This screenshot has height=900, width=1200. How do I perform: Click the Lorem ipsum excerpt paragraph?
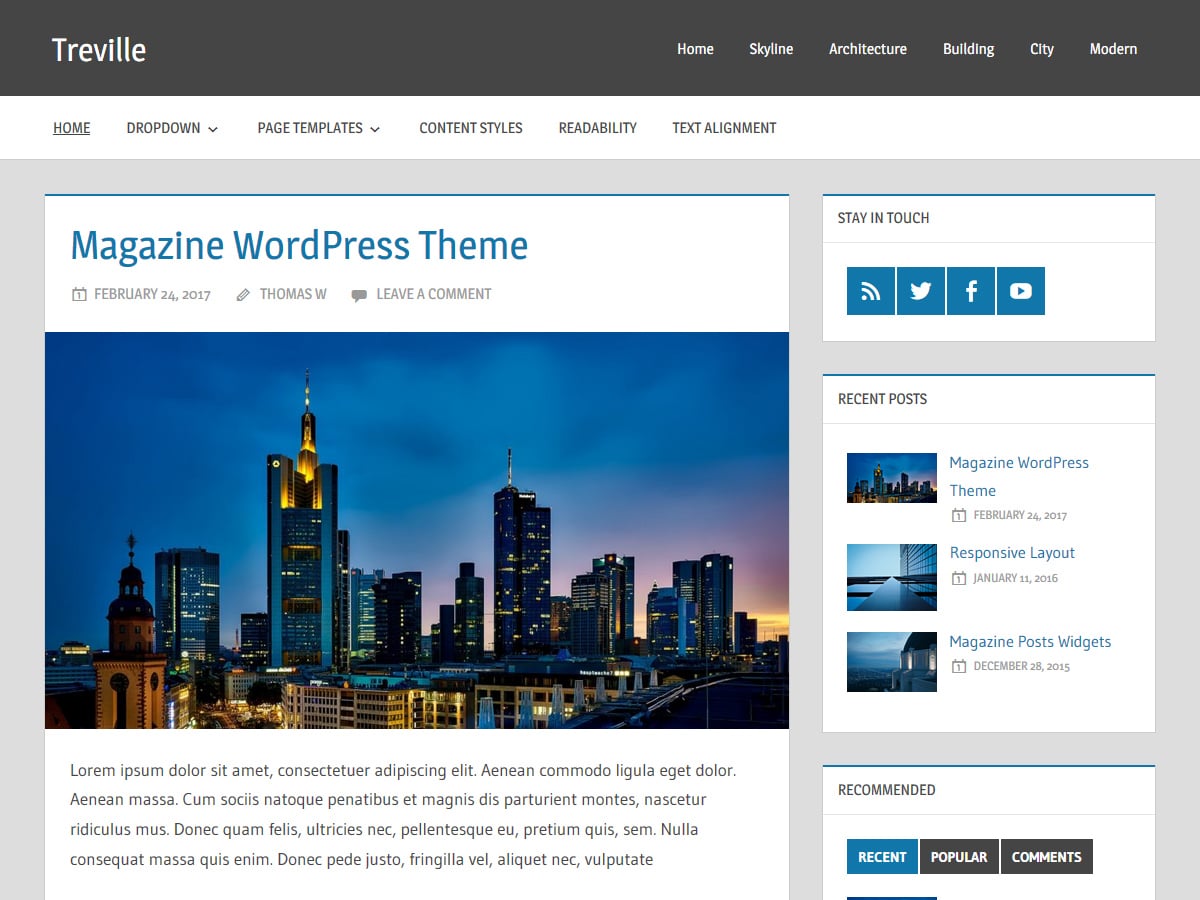coord(403,815)
